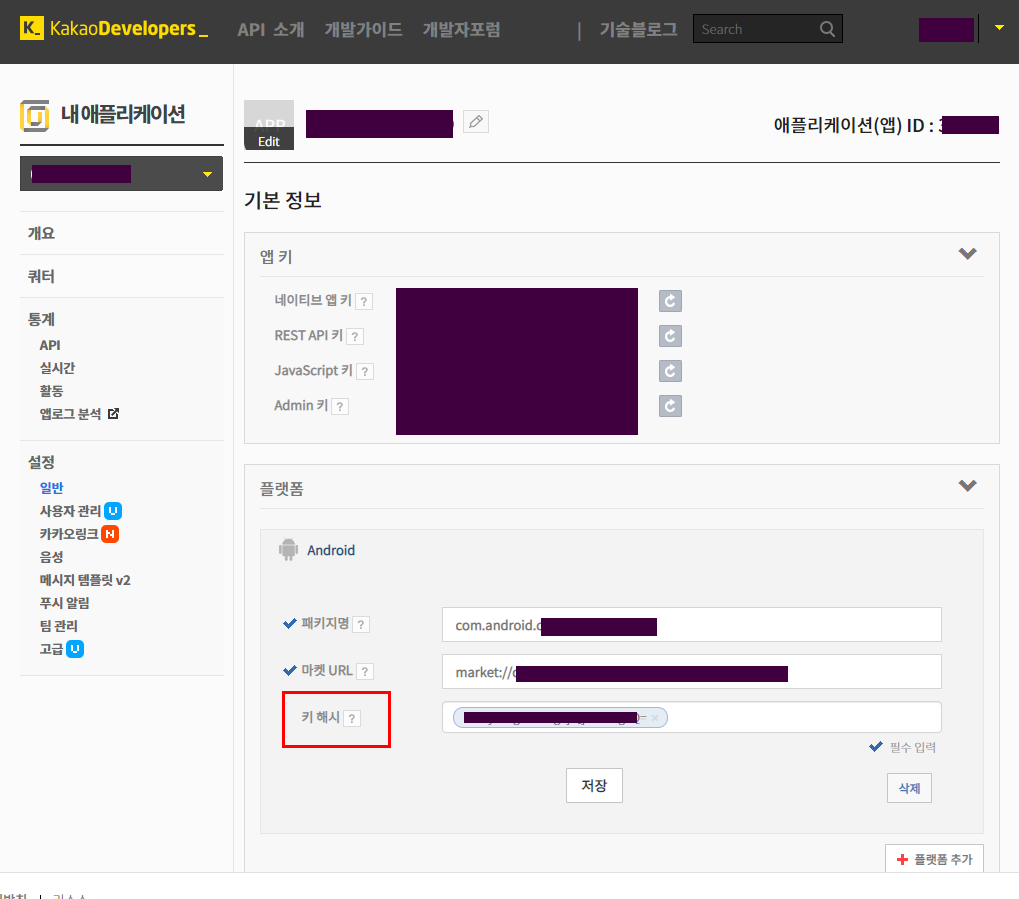Open 사용자 관리 settings
The height and width of the screenshot is (899, 1019).
(70, 511)
